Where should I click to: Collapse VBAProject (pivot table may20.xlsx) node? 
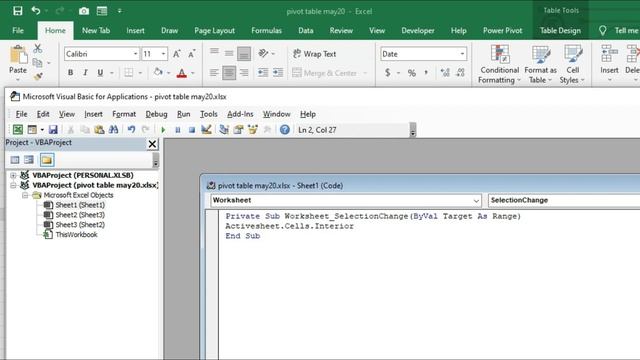(13, 185)
